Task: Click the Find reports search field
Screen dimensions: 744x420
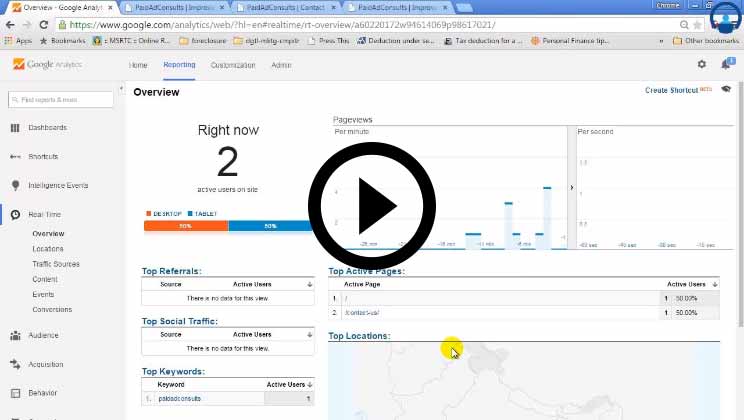Action: (x=61, y=100)
